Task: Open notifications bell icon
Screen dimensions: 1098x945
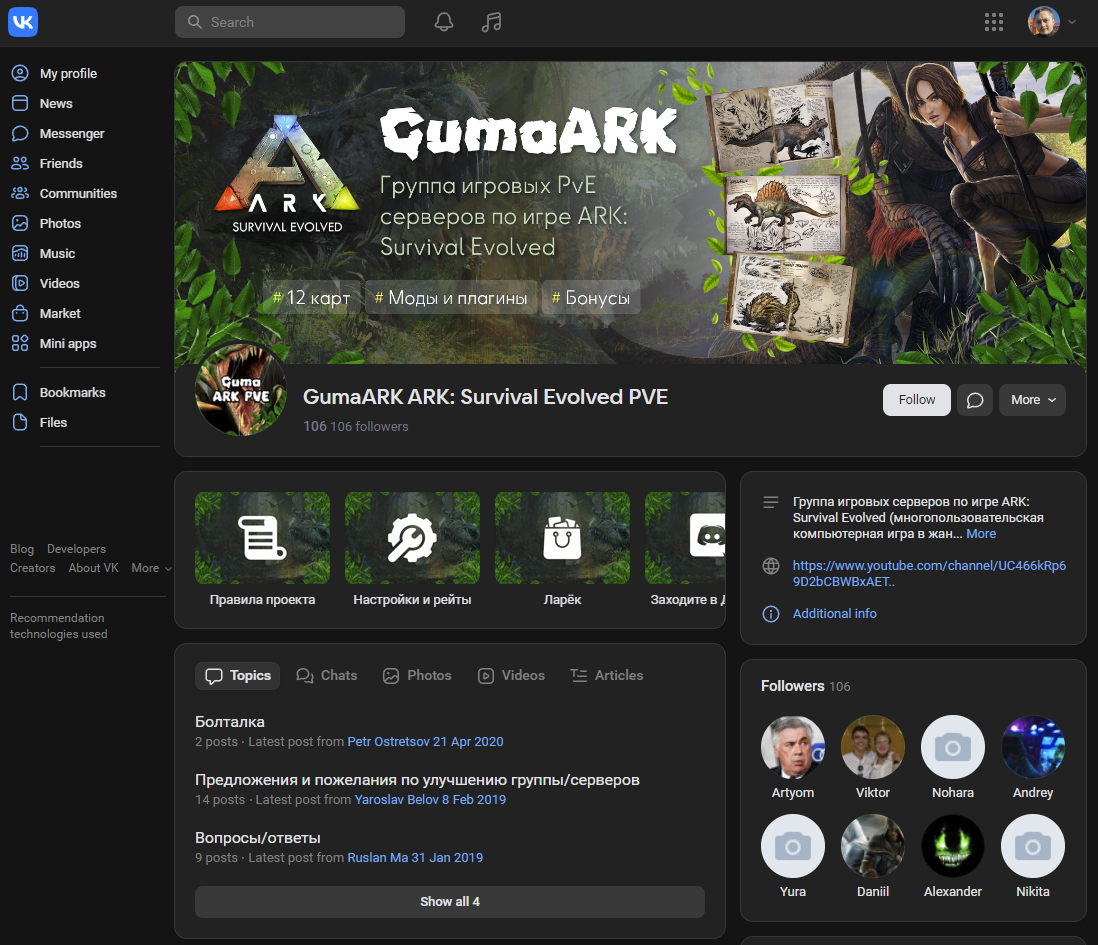Action: tap(444, 22)
